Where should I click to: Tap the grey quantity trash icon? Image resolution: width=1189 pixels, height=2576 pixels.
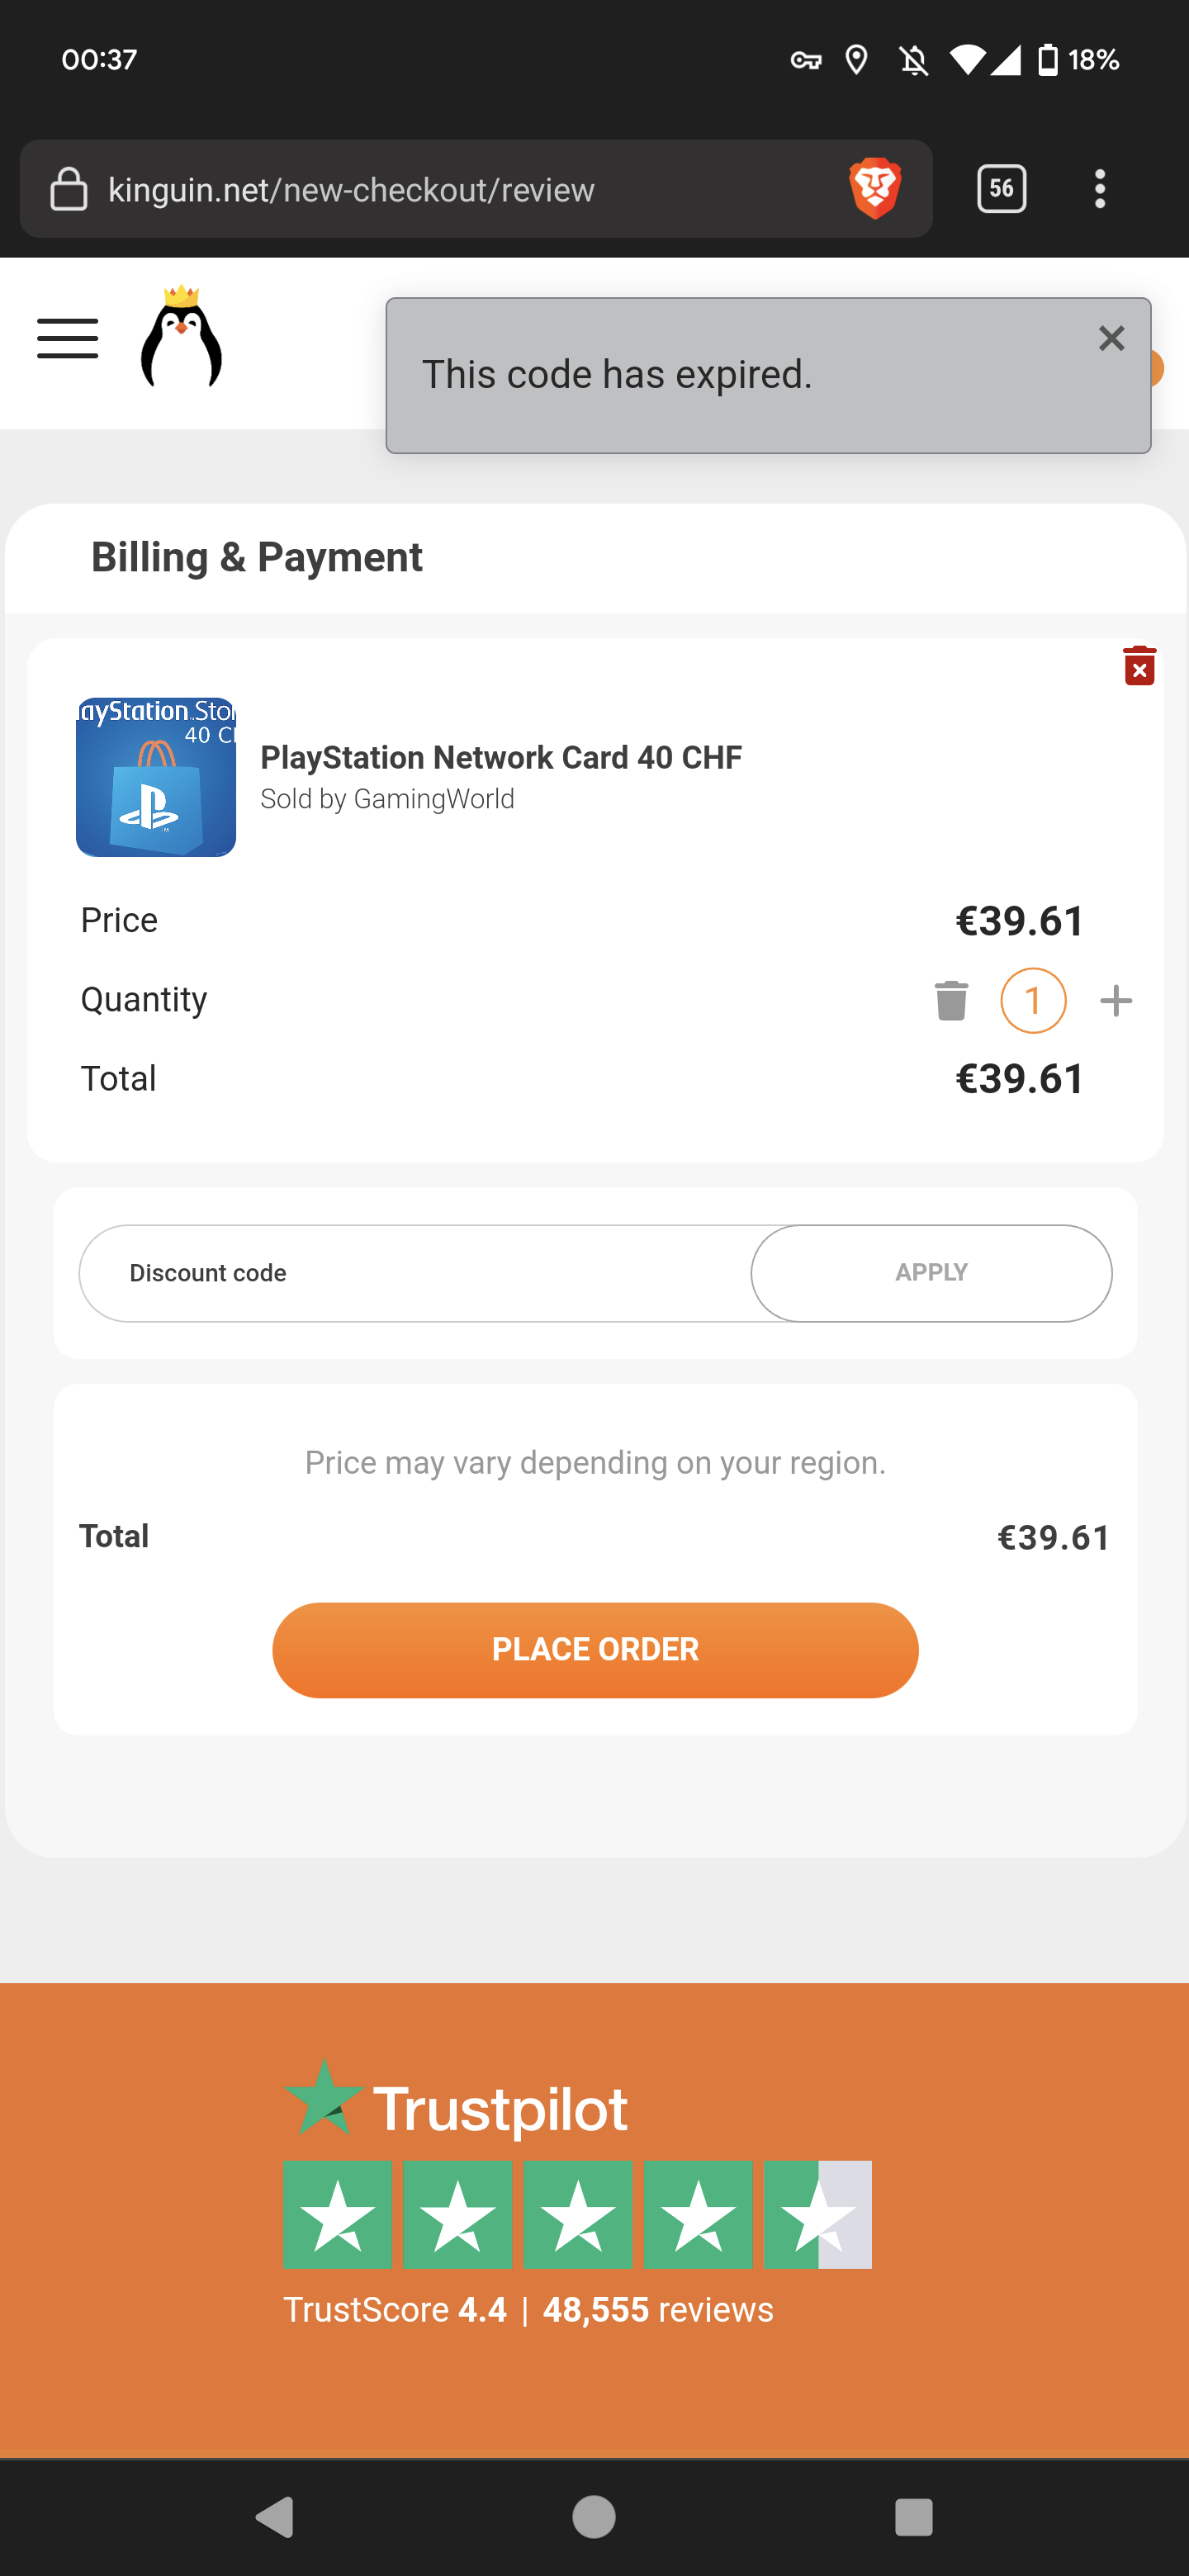tap(951, 1000)
